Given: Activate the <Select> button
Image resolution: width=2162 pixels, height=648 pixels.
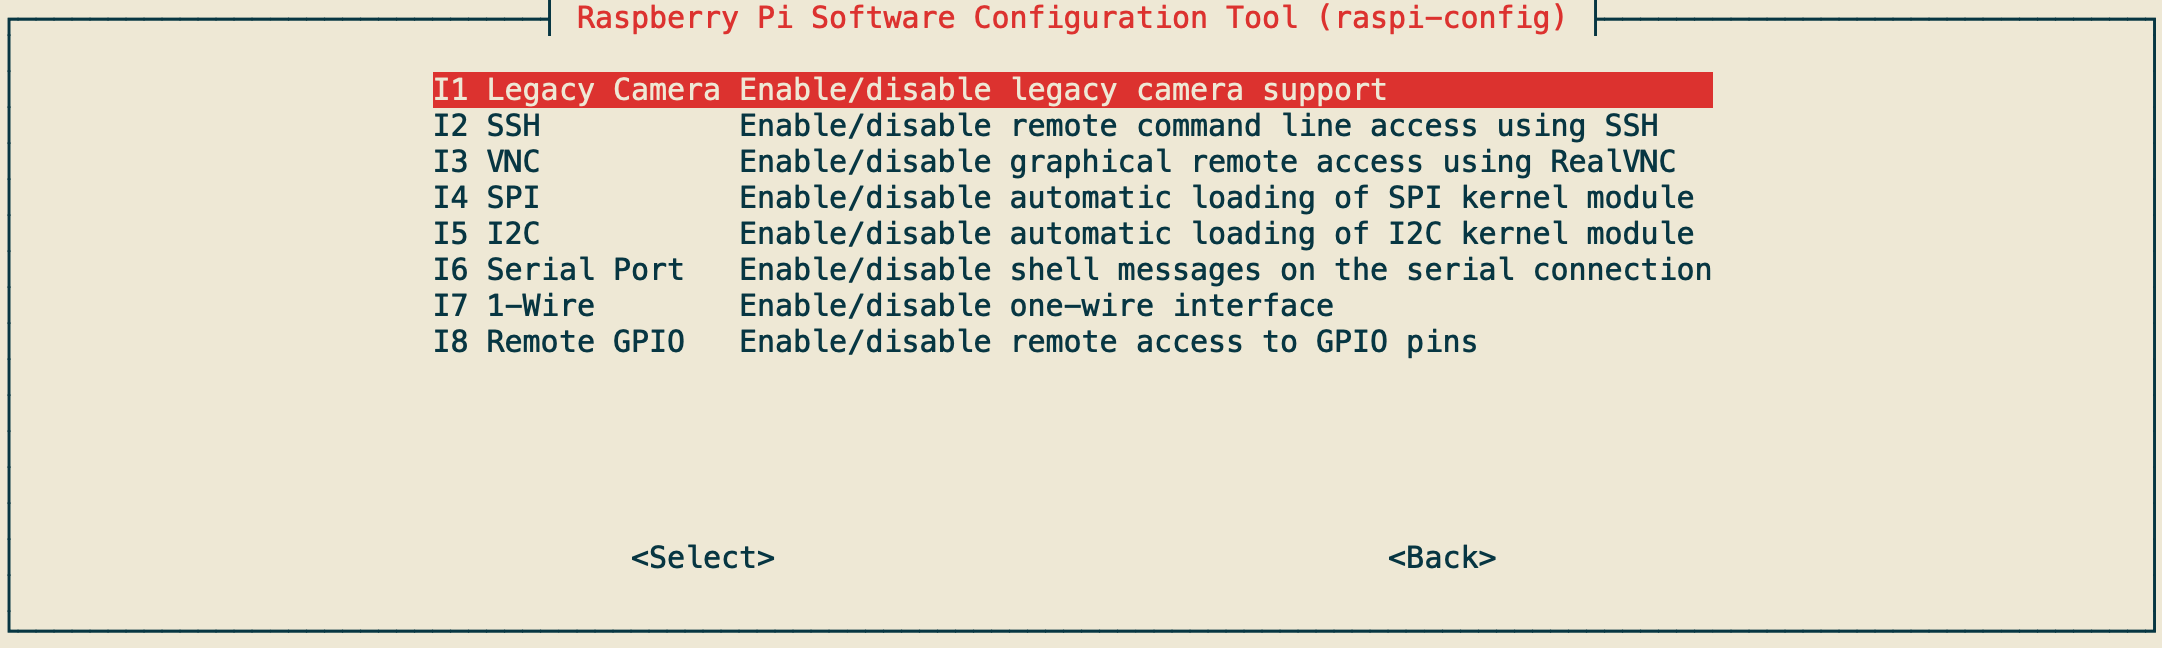Looking at the screenshot, I should click(703, 558).
